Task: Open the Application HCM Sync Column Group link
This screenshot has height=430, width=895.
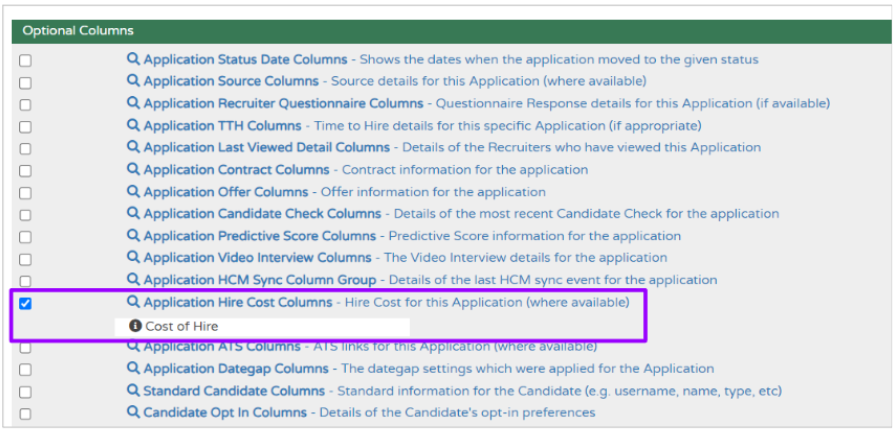Action: 259,280
